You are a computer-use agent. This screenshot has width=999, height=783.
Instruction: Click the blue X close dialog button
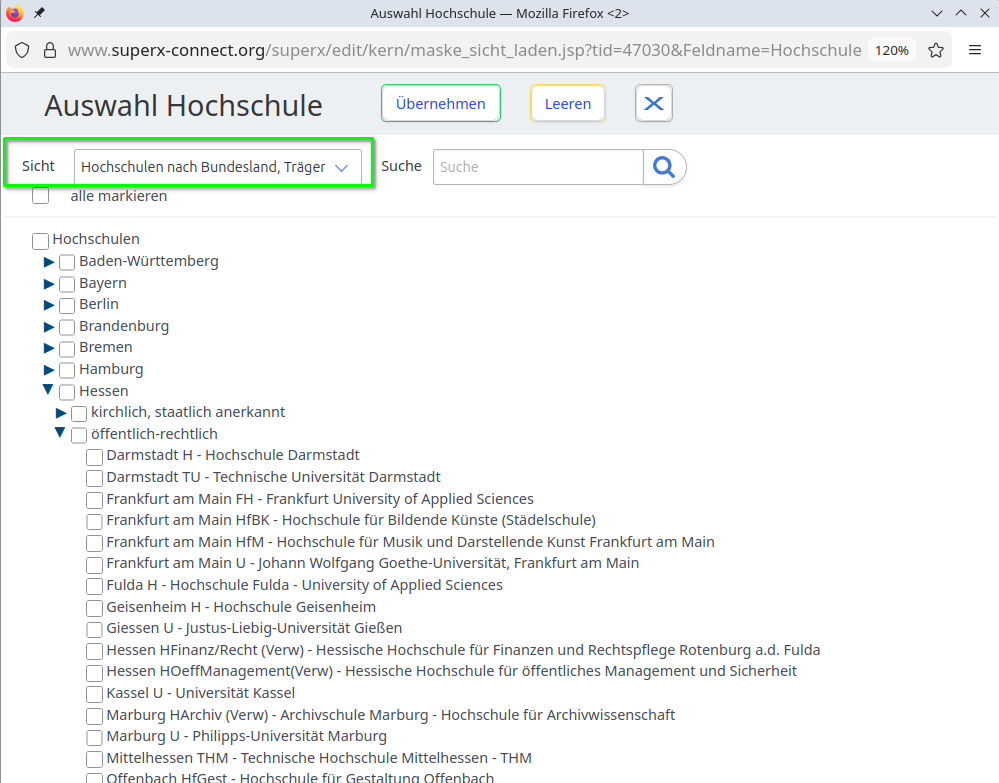coord(654,104)
